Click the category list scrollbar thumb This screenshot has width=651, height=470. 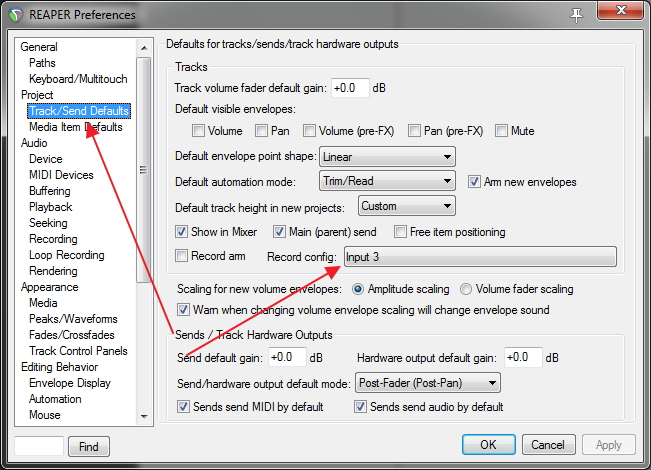144,170
